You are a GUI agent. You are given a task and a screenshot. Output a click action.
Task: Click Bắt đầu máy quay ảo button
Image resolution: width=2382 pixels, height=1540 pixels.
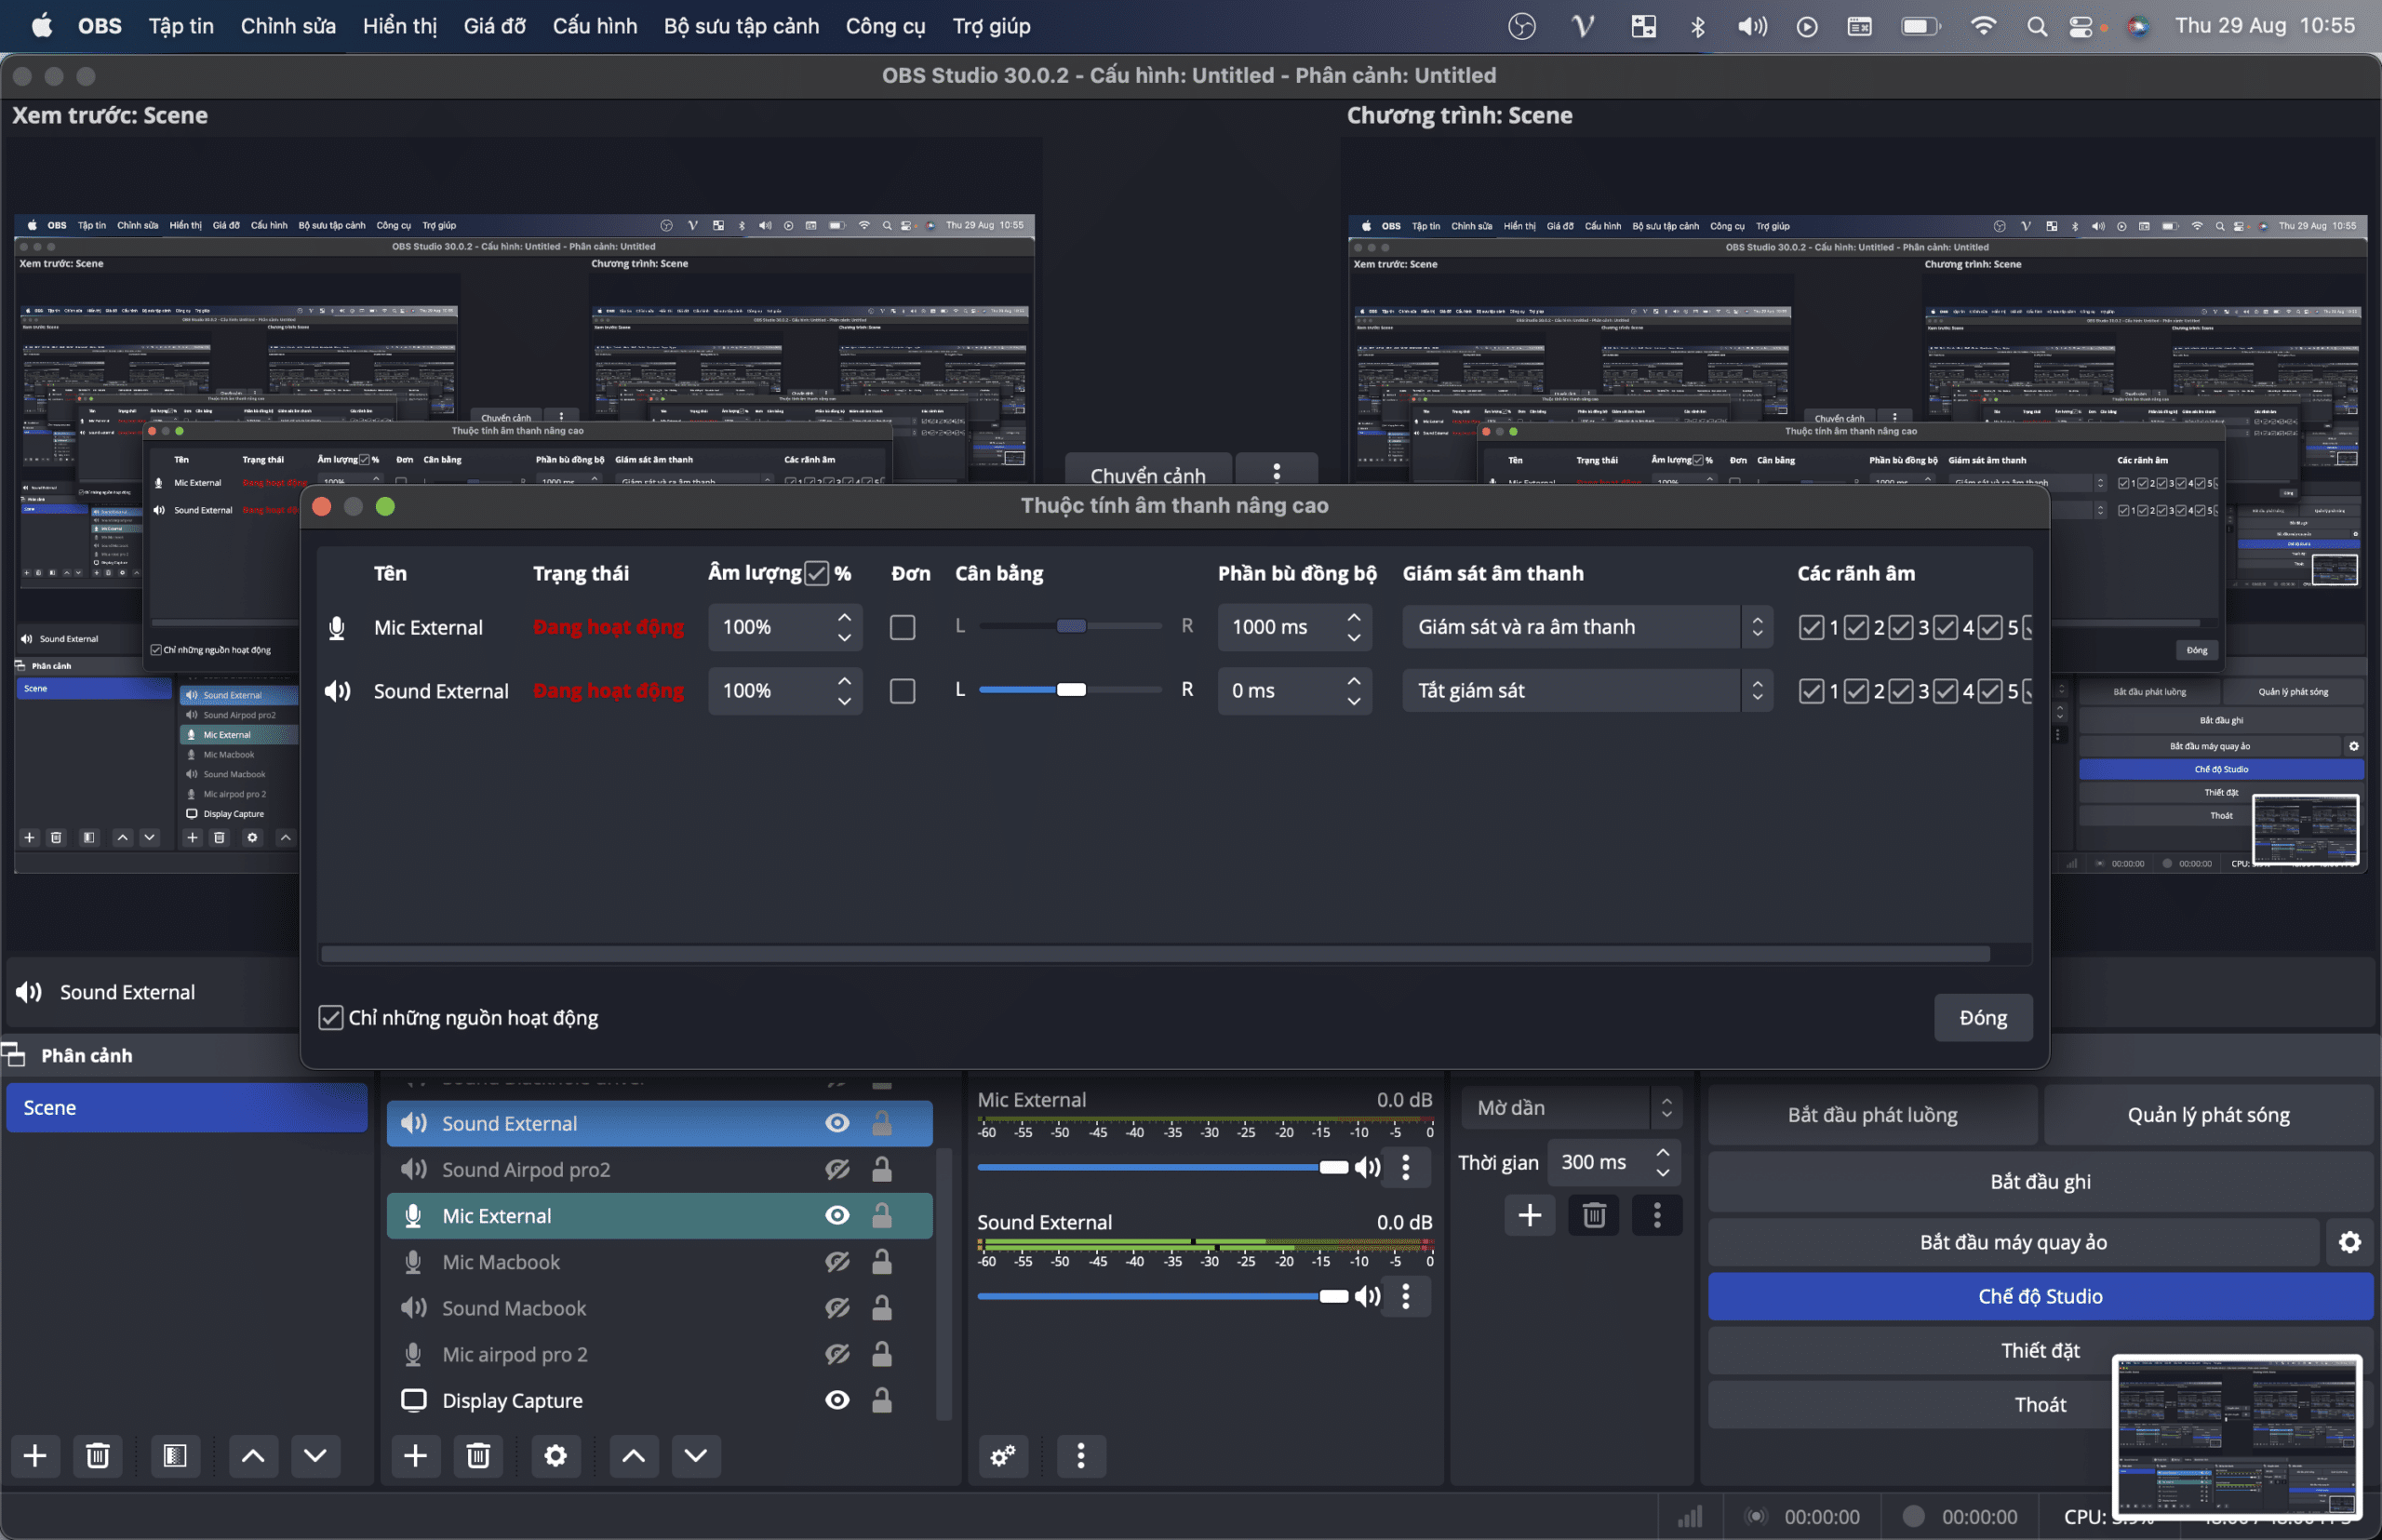tap(2013, 1242)
